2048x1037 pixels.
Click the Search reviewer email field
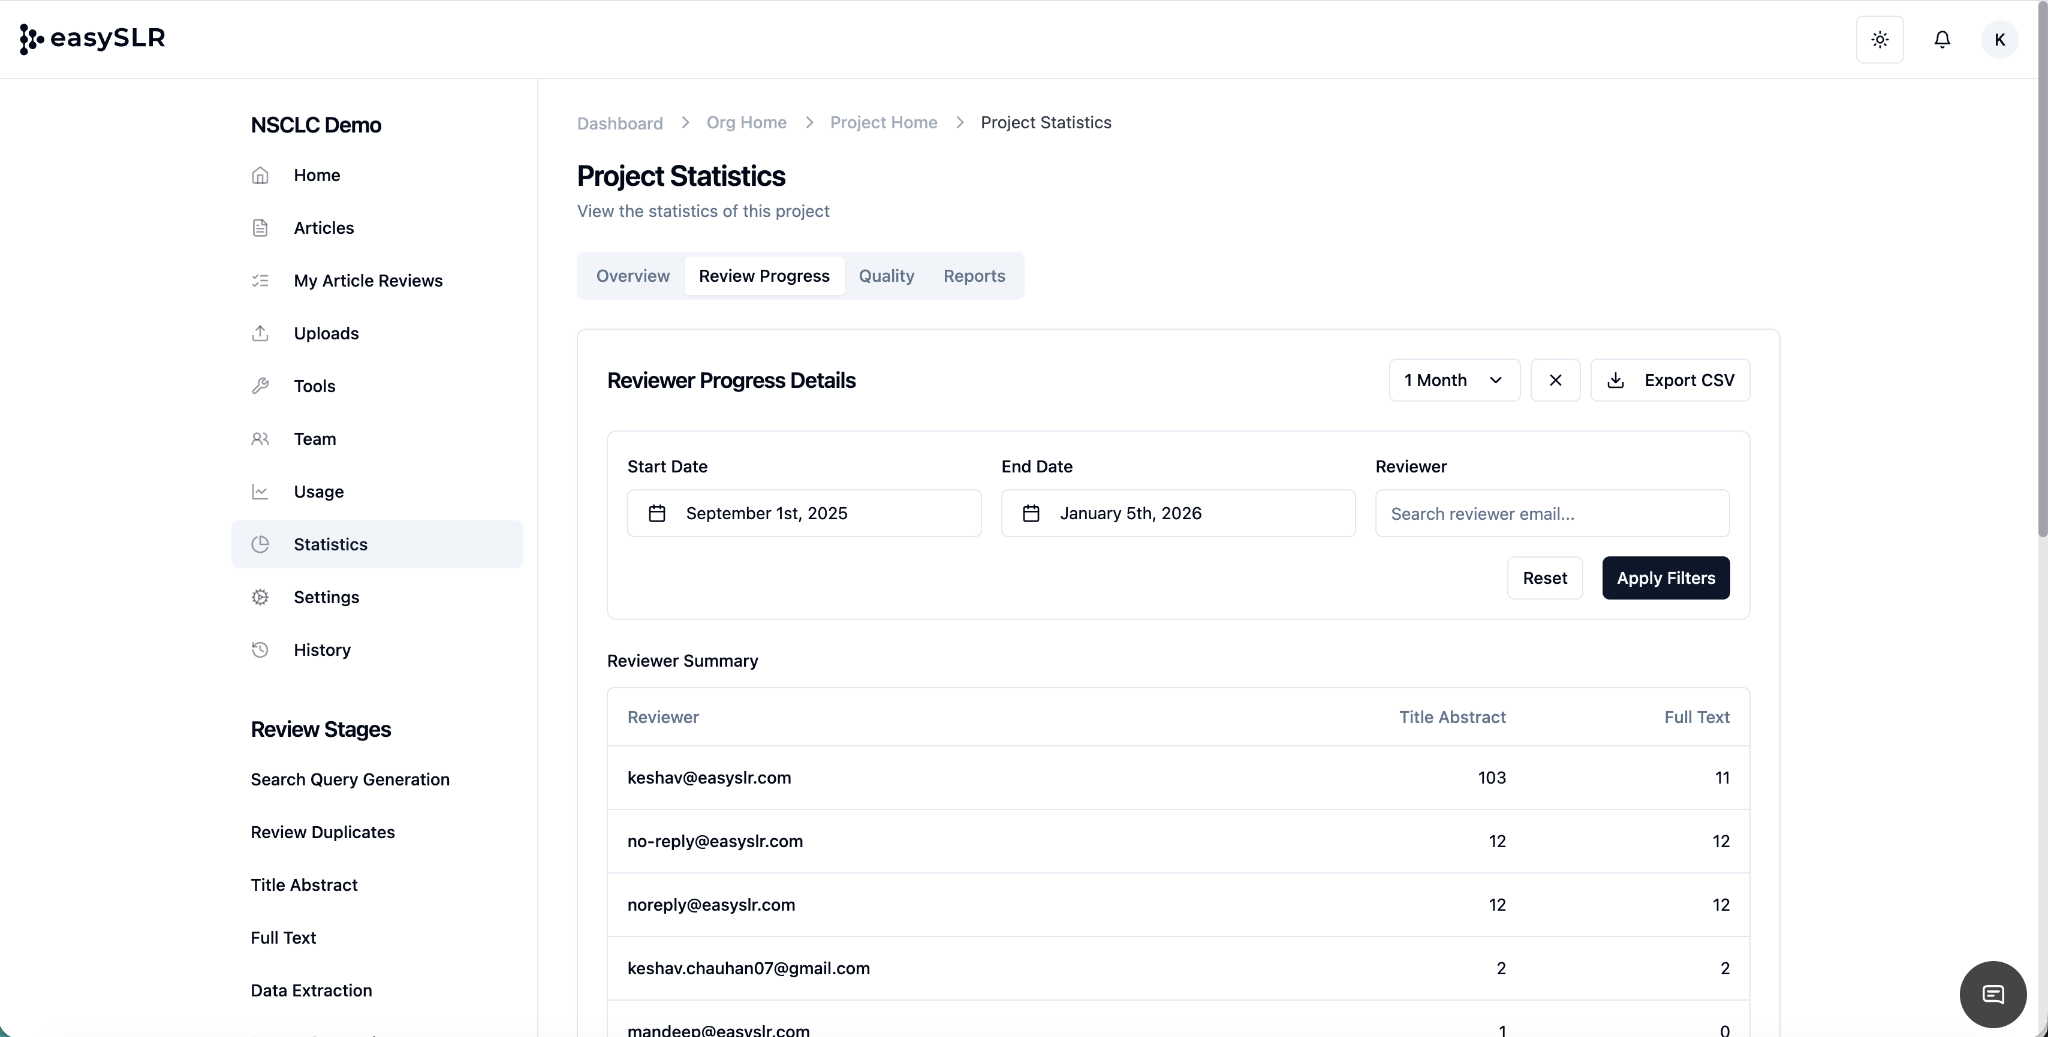(x=1551, y=514)
